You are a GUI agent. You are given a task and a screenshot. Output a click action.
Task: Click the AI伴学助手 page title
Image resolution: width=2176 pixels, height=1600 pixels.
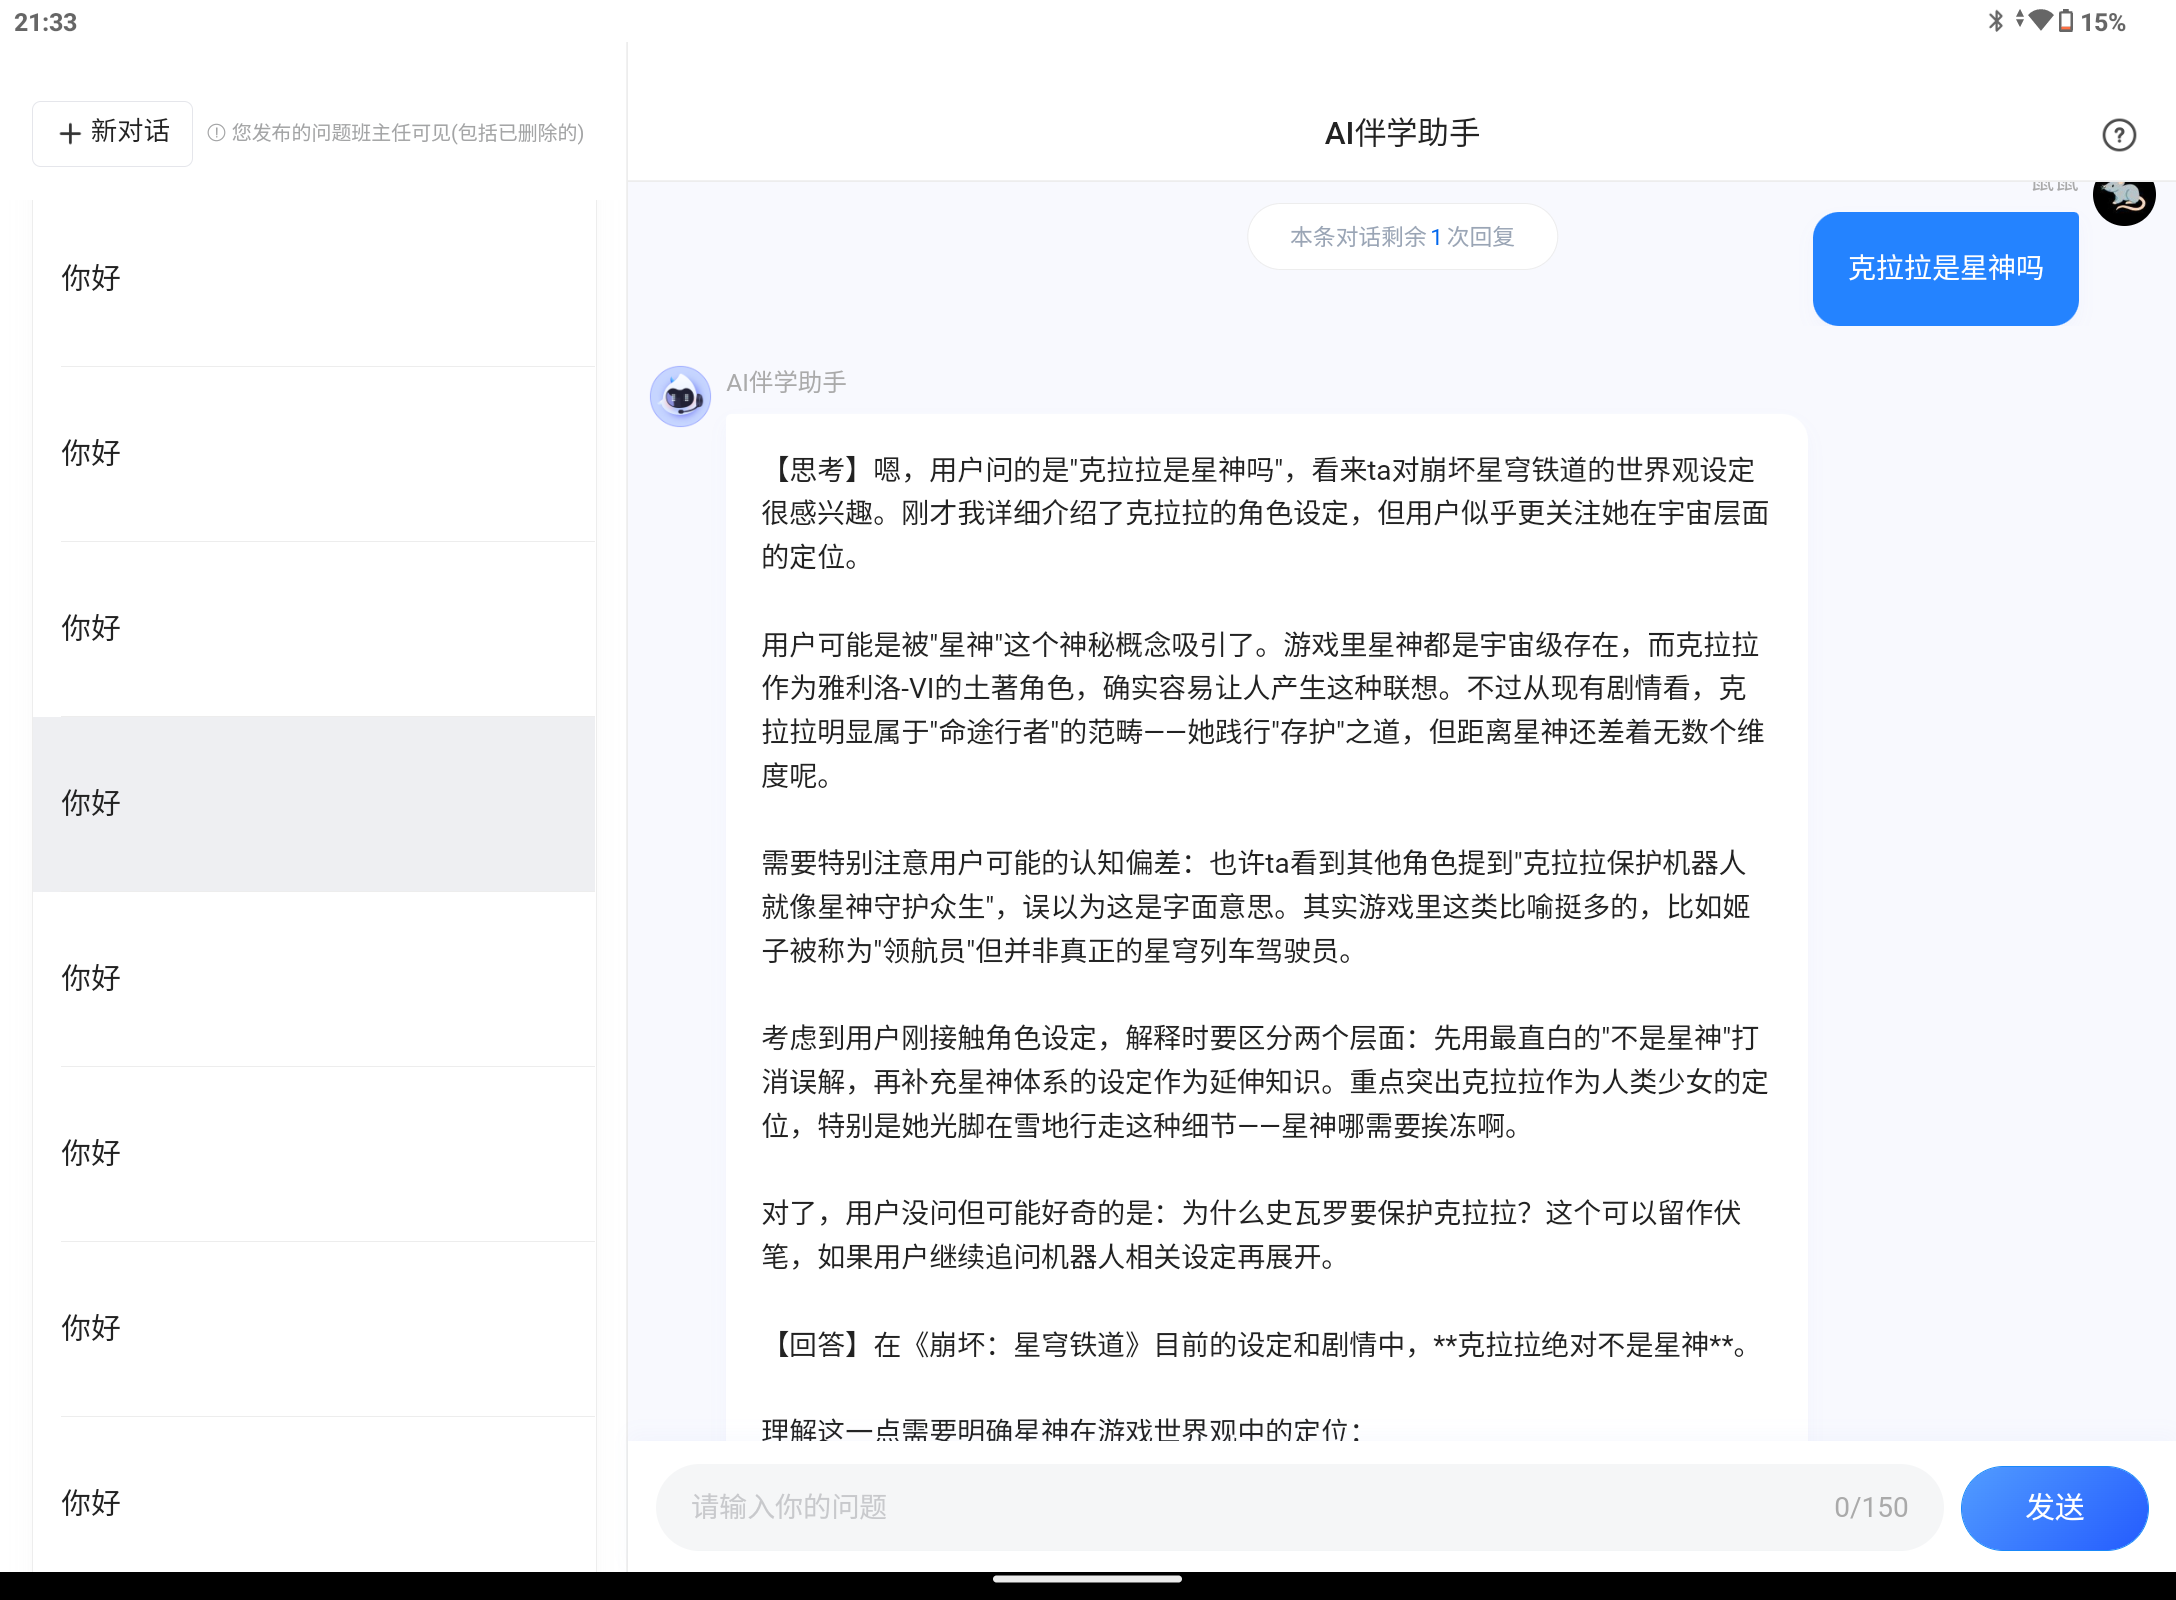pos(1402,133)
